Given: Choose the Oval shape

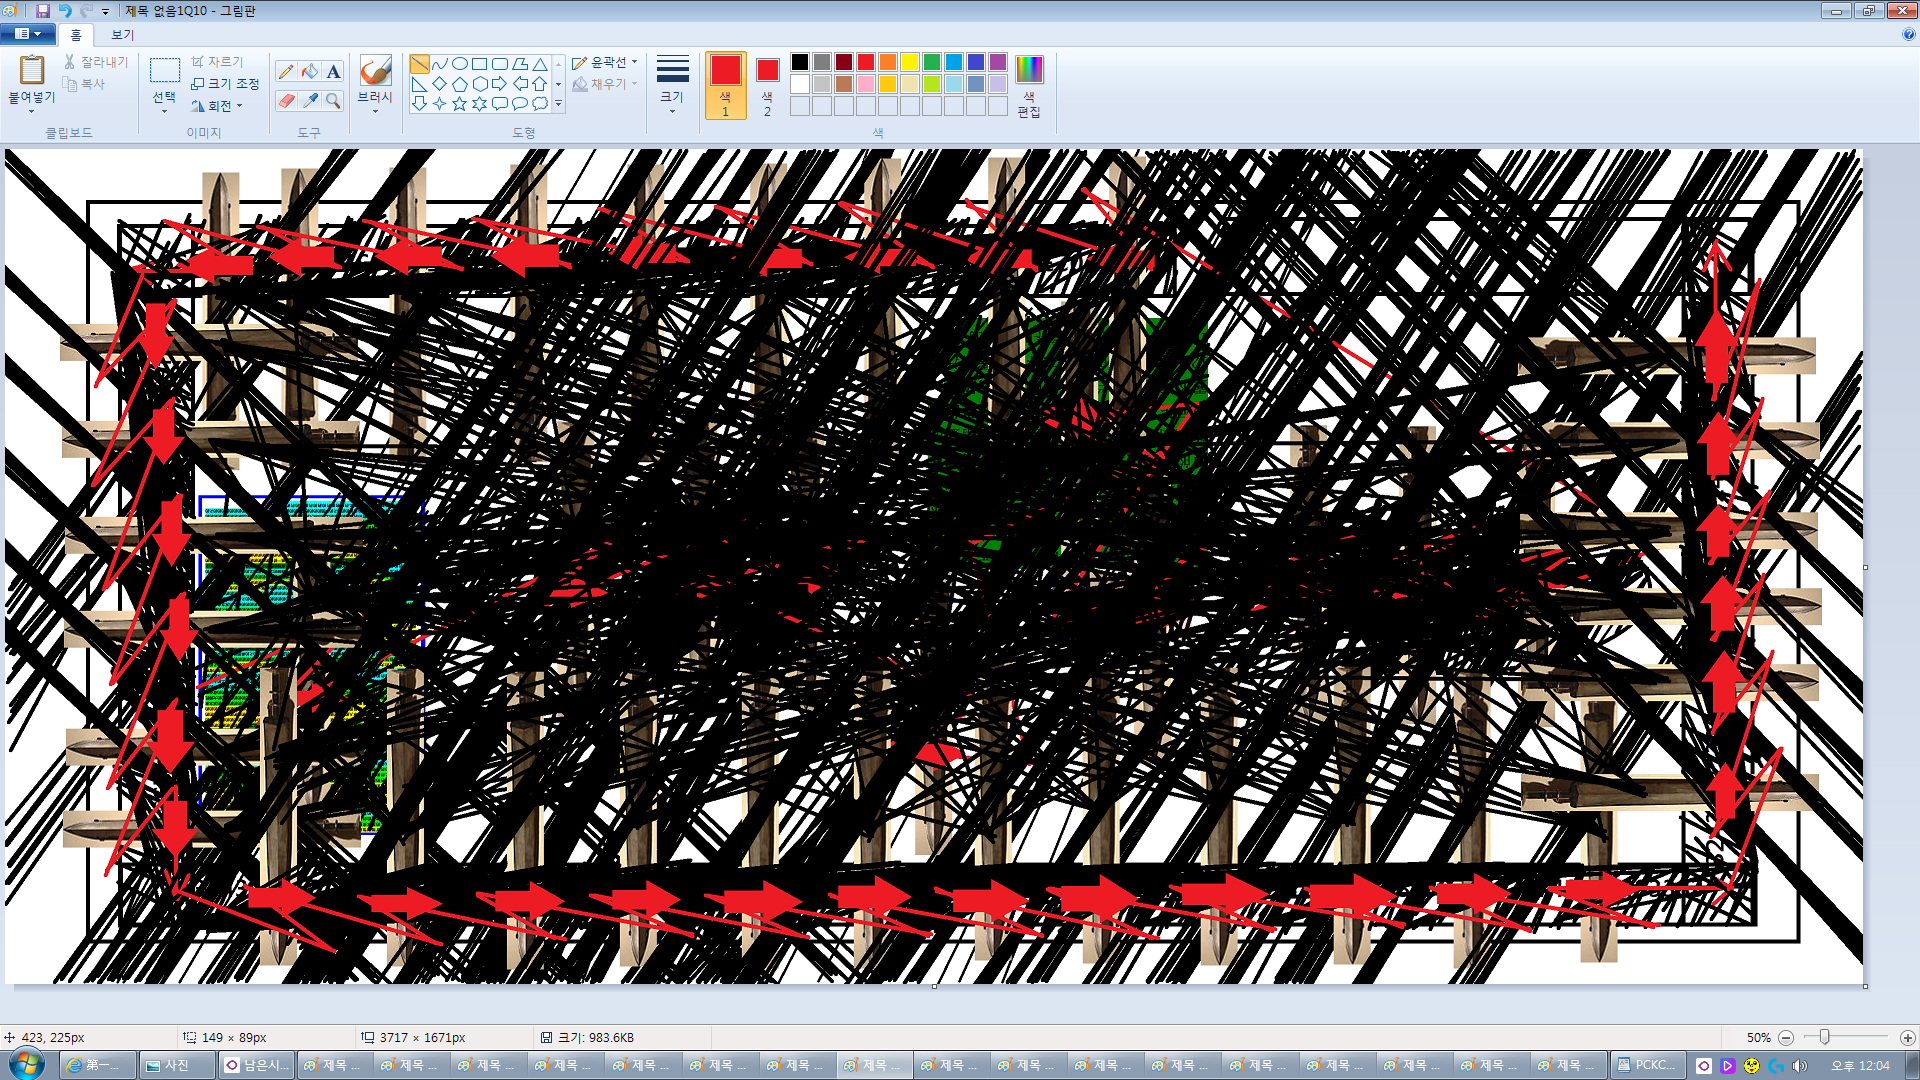Looking at the screenshot, I should pos(460,63).
